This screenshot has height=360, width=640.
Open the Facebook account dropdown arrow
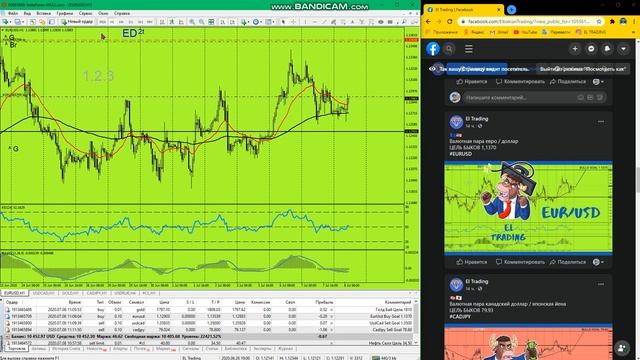coord(623,49)
